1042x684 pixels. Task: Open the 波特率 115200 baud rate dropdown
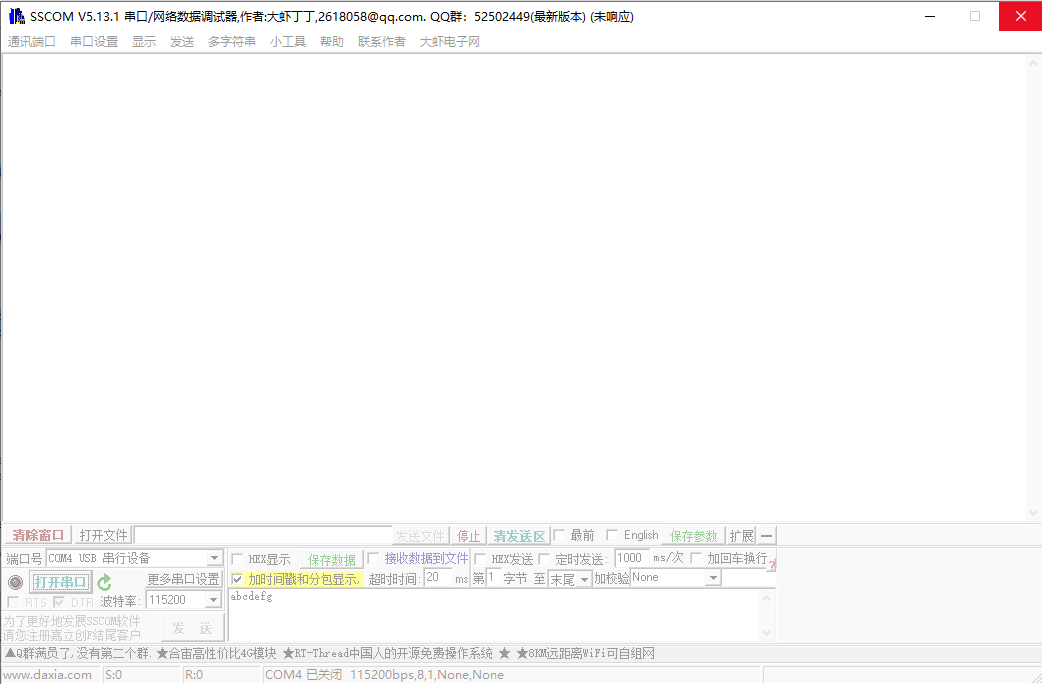pyautogui.click(x=214, y=600)
